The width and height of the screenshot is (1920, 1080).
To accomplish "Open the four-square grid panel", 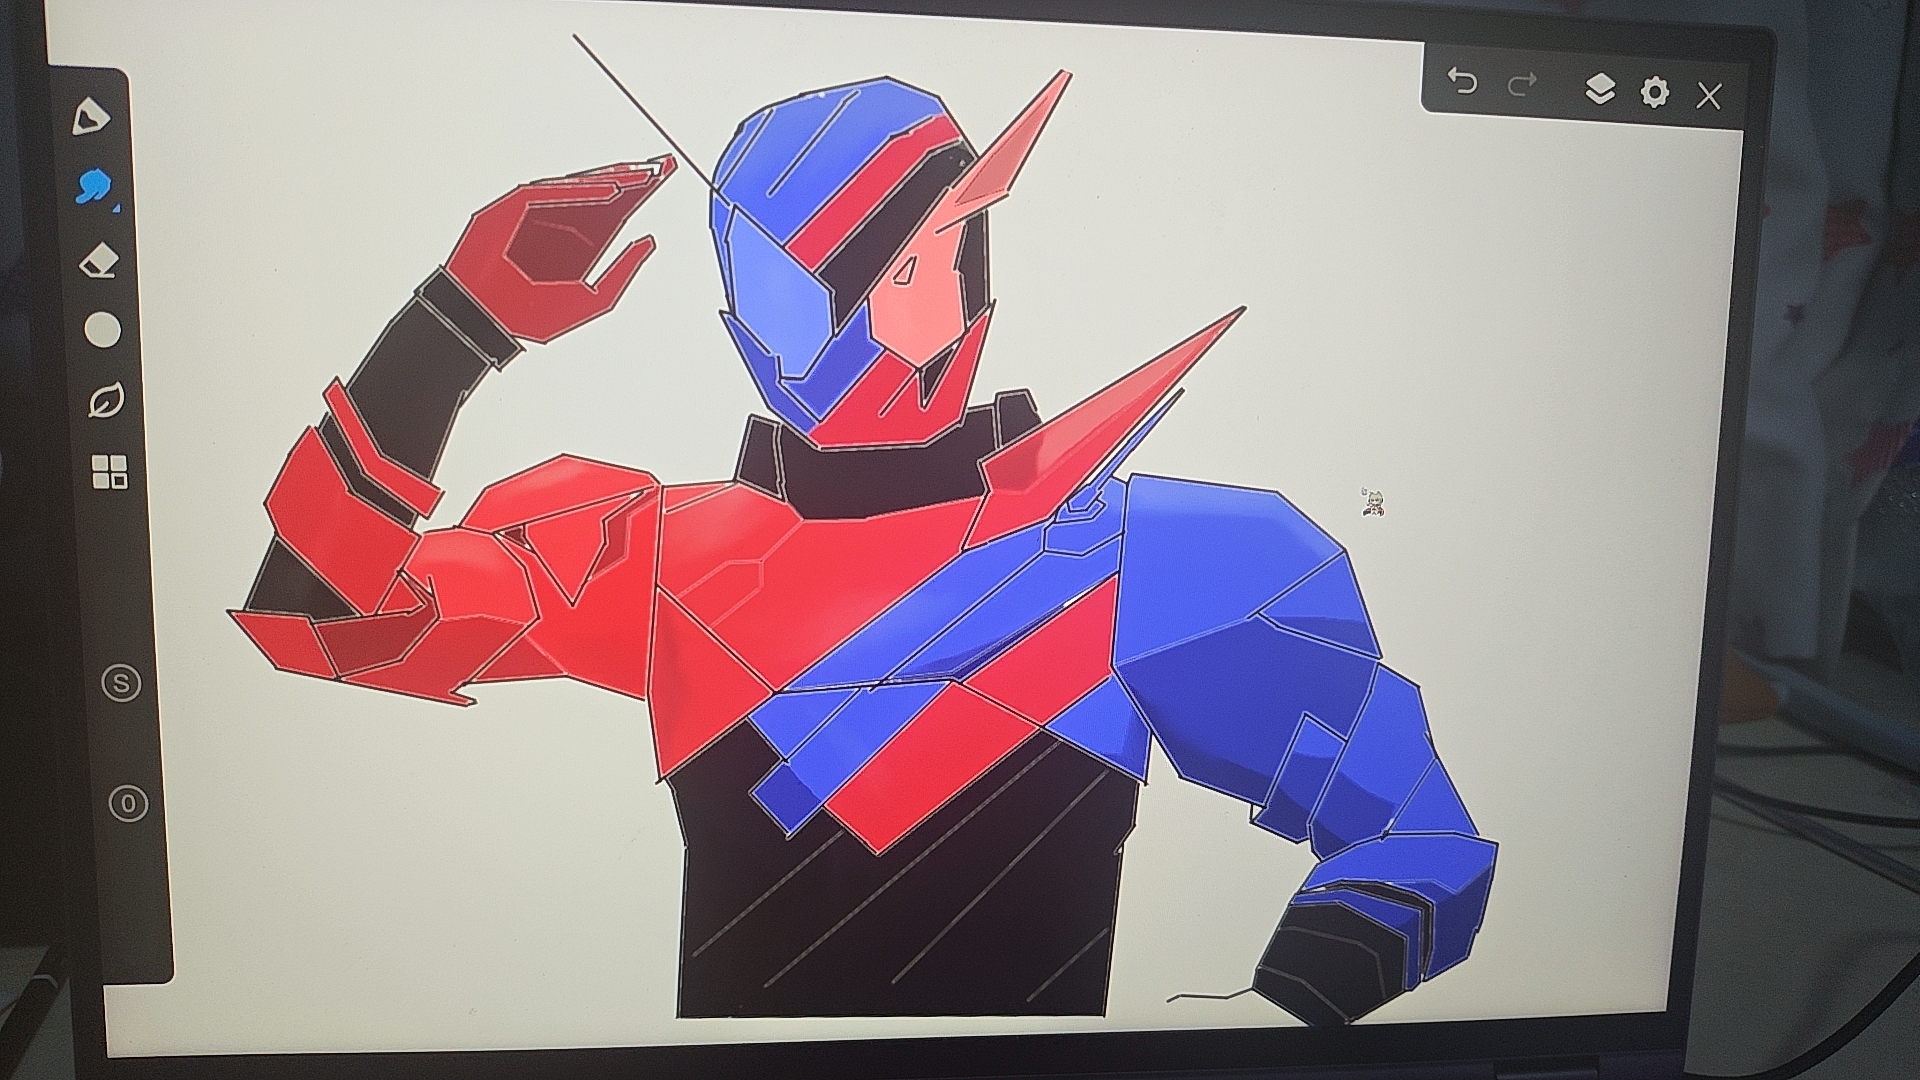I will click(x=110, y=472).
